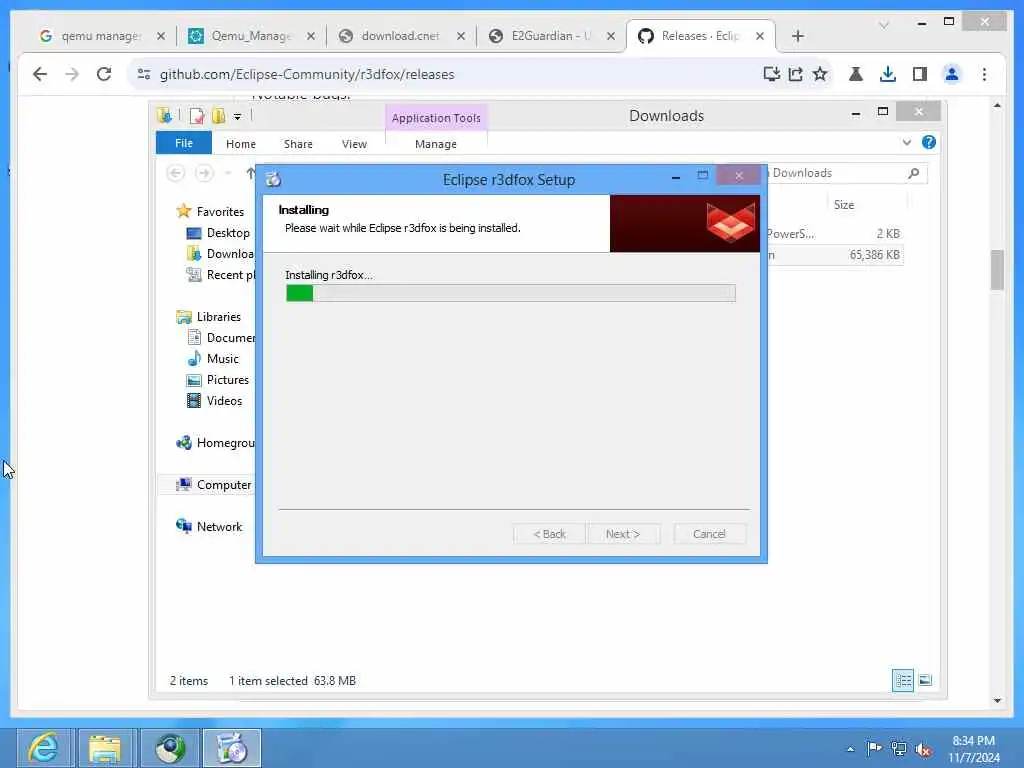1024x768 pixels.
Task: Switch to download.cnet tab
Action: [400, 37]
